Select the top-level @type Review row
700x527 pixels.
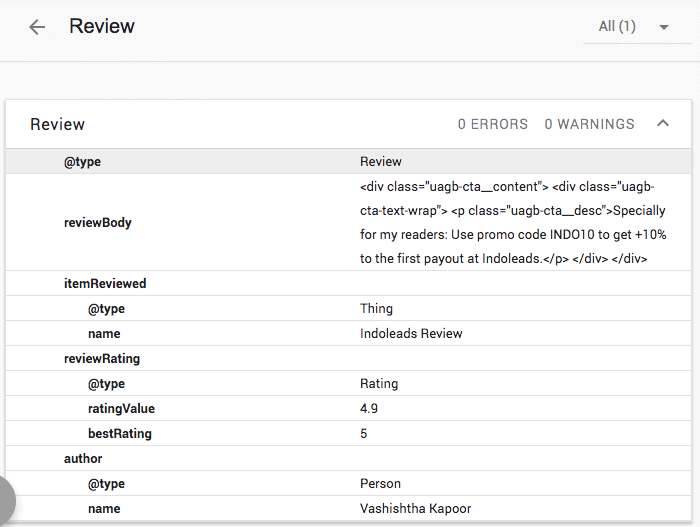[x=348, y=161]
